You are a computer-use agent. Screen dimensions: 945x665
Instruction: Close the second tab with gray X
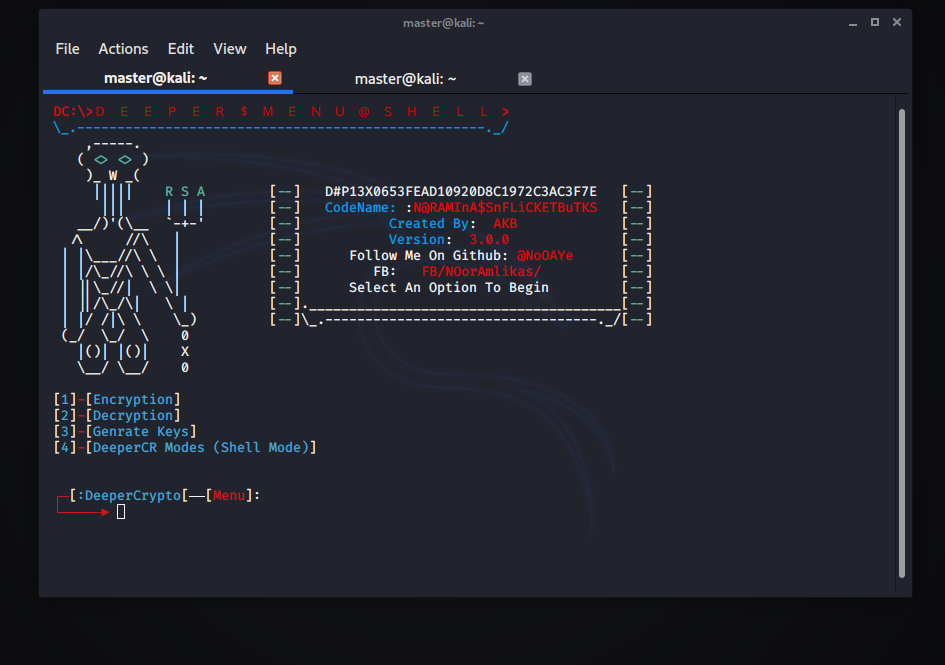click(525, 79)
